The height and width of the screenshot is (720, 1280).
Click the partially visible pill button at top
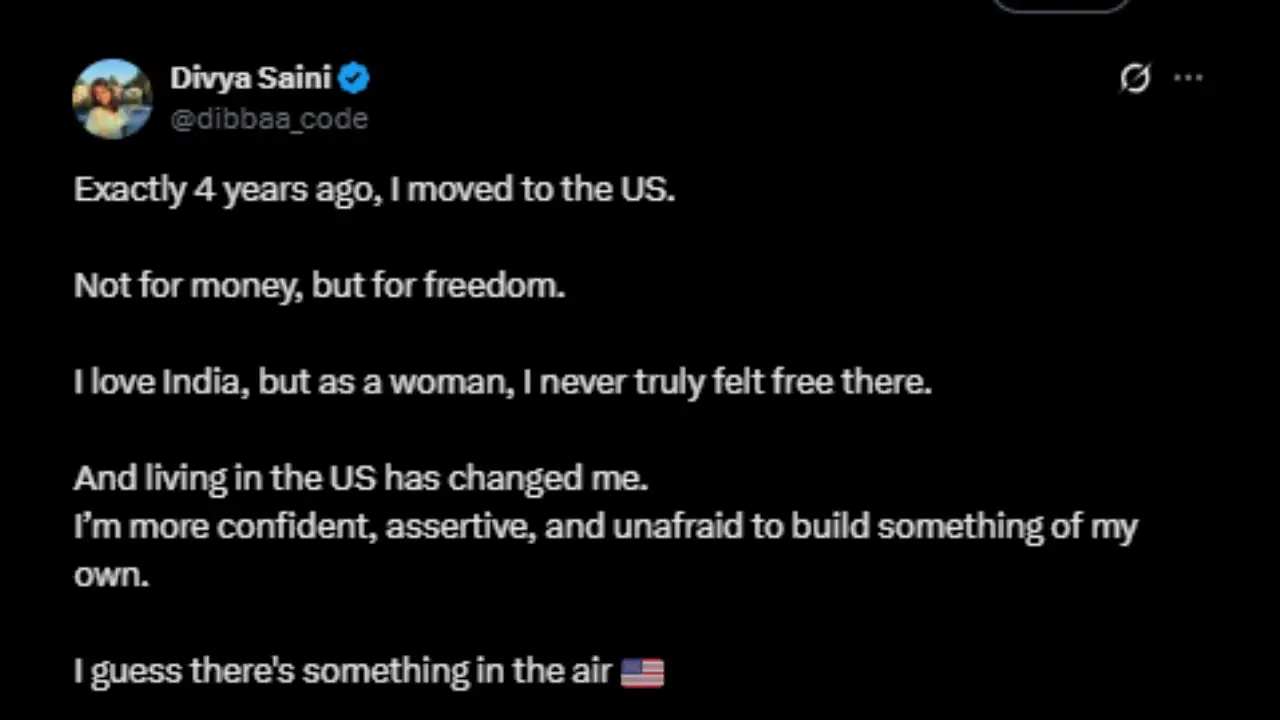(1061, 5)
